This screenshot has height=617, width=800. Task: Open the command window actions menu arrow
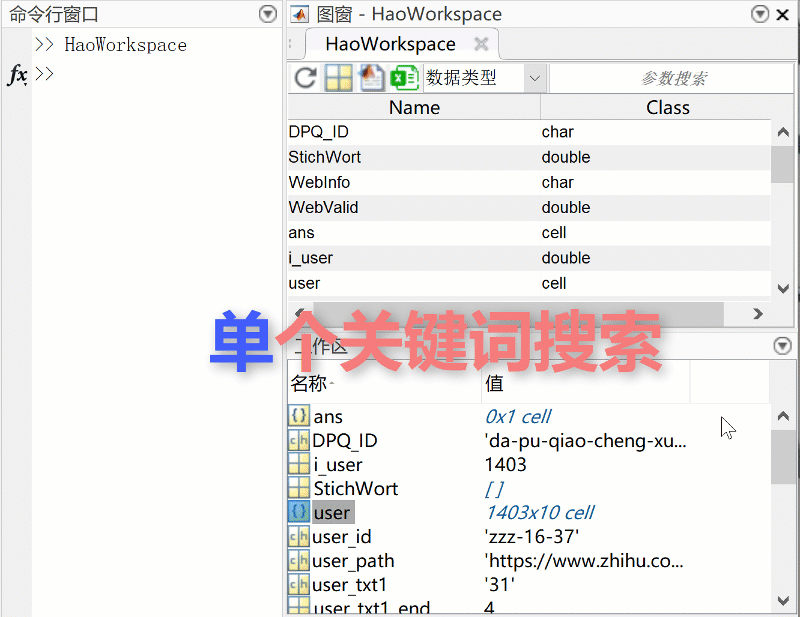pyautogui.click(x=268, y=14)
